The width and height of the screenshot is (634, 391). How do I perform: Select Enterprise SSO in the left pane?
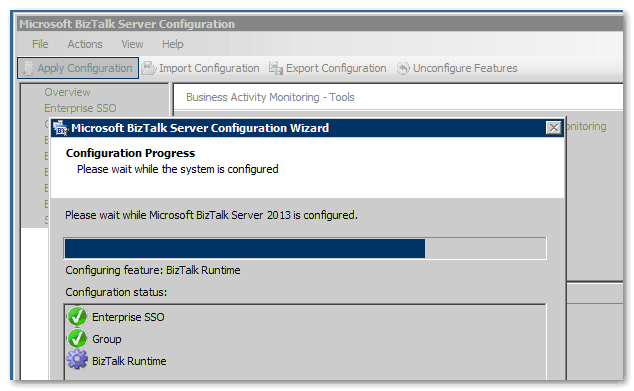[80, 108]
